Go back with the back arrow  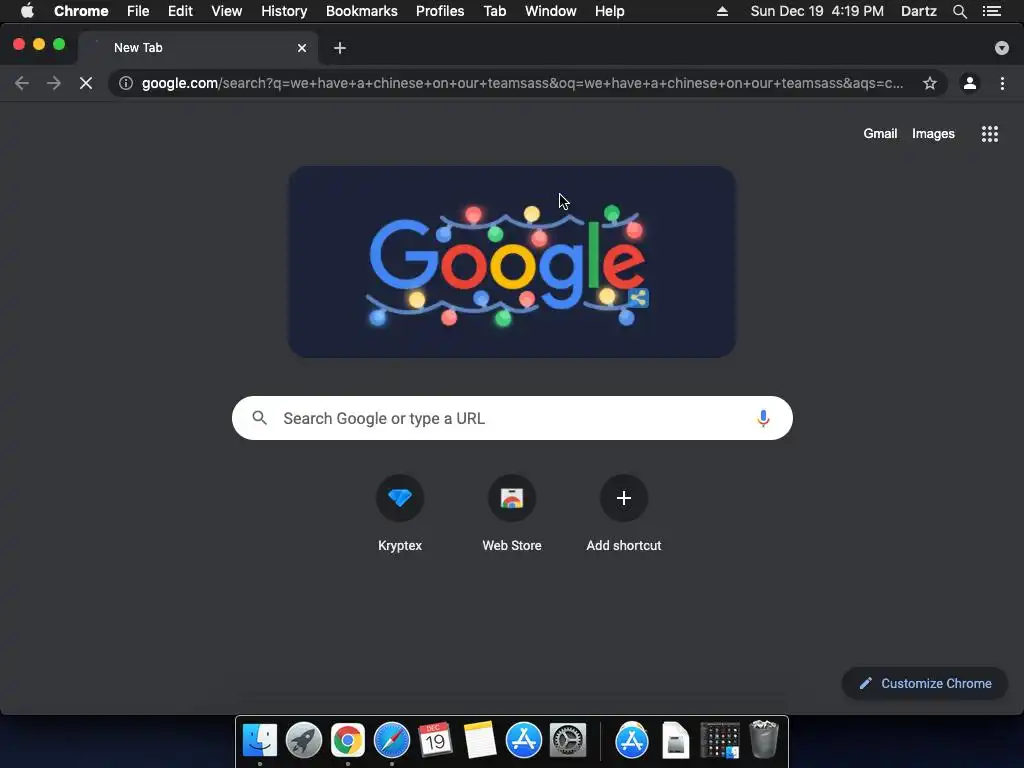pos(22,84)
